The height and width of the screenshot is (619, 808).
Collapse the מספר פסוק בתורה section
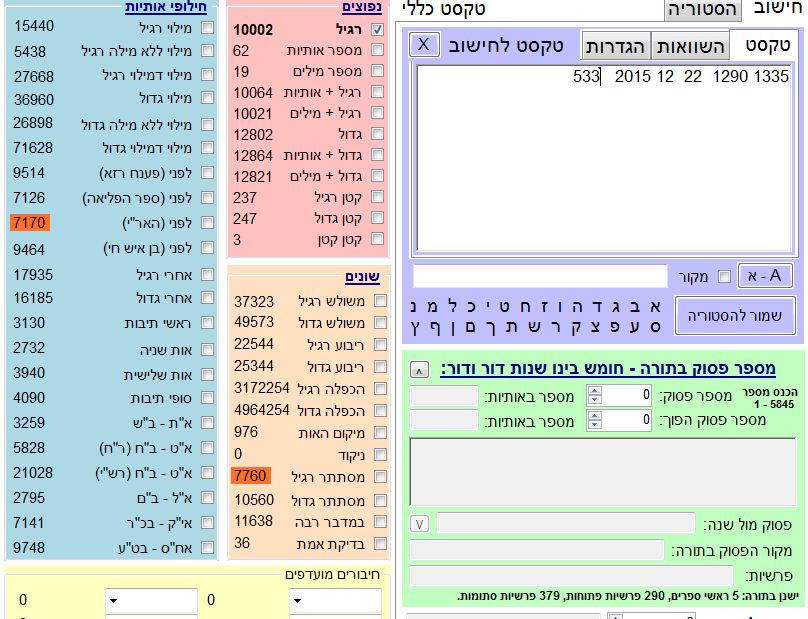point(420,370)
